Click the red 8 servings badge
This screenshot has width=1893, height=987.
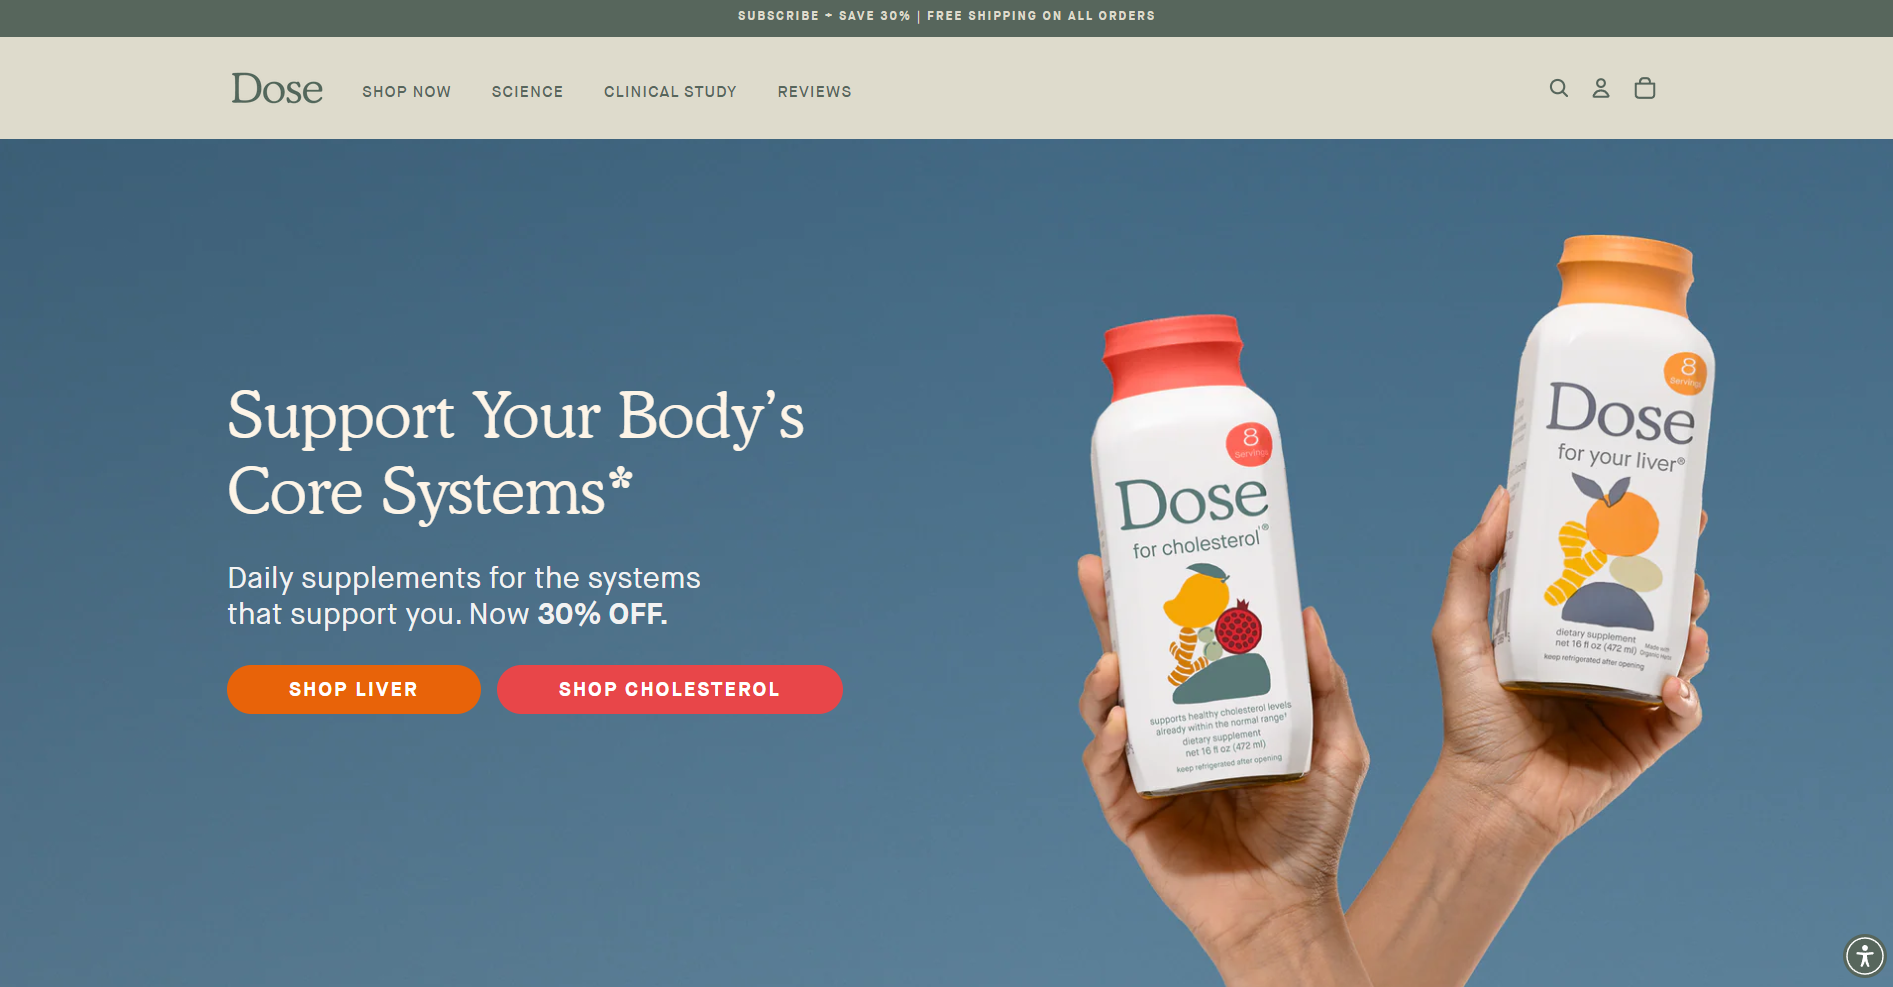pos(1250,443)
